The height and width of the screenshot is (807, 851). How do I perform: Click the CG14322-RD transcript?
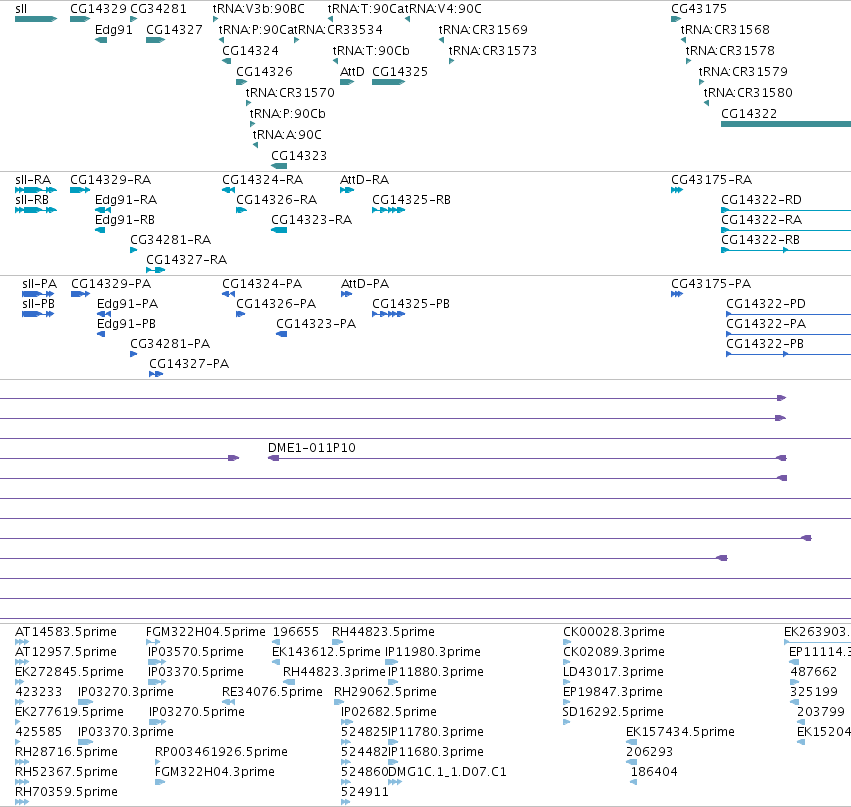click(786, 210)
